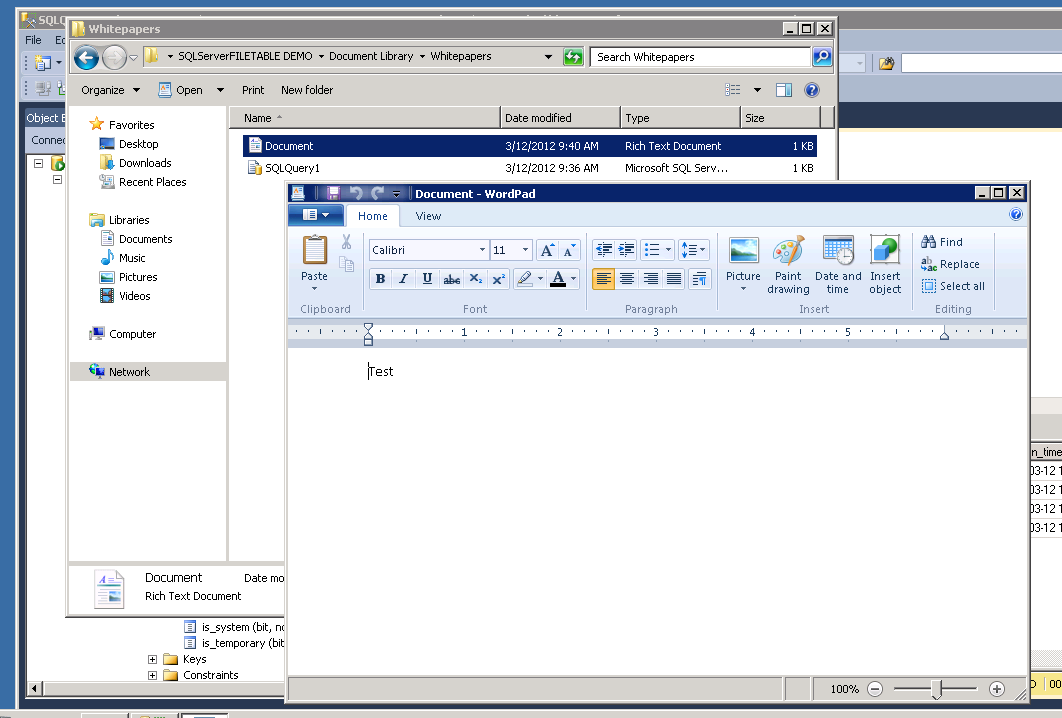Increase the paragraph indent
The image size is (1062, 718).
[627, 250]
